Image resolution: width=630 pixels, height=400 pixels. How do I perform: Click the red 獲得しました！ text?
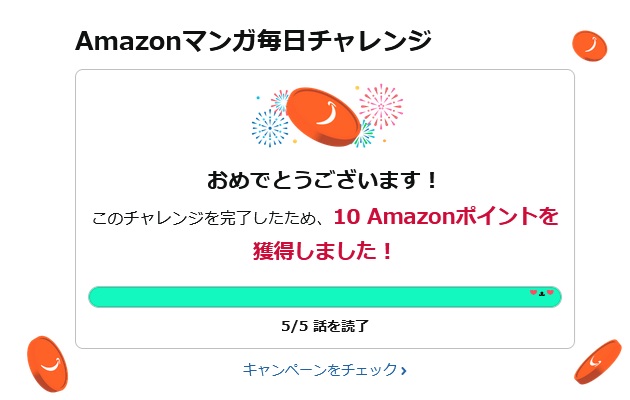(x=324, y=250)
